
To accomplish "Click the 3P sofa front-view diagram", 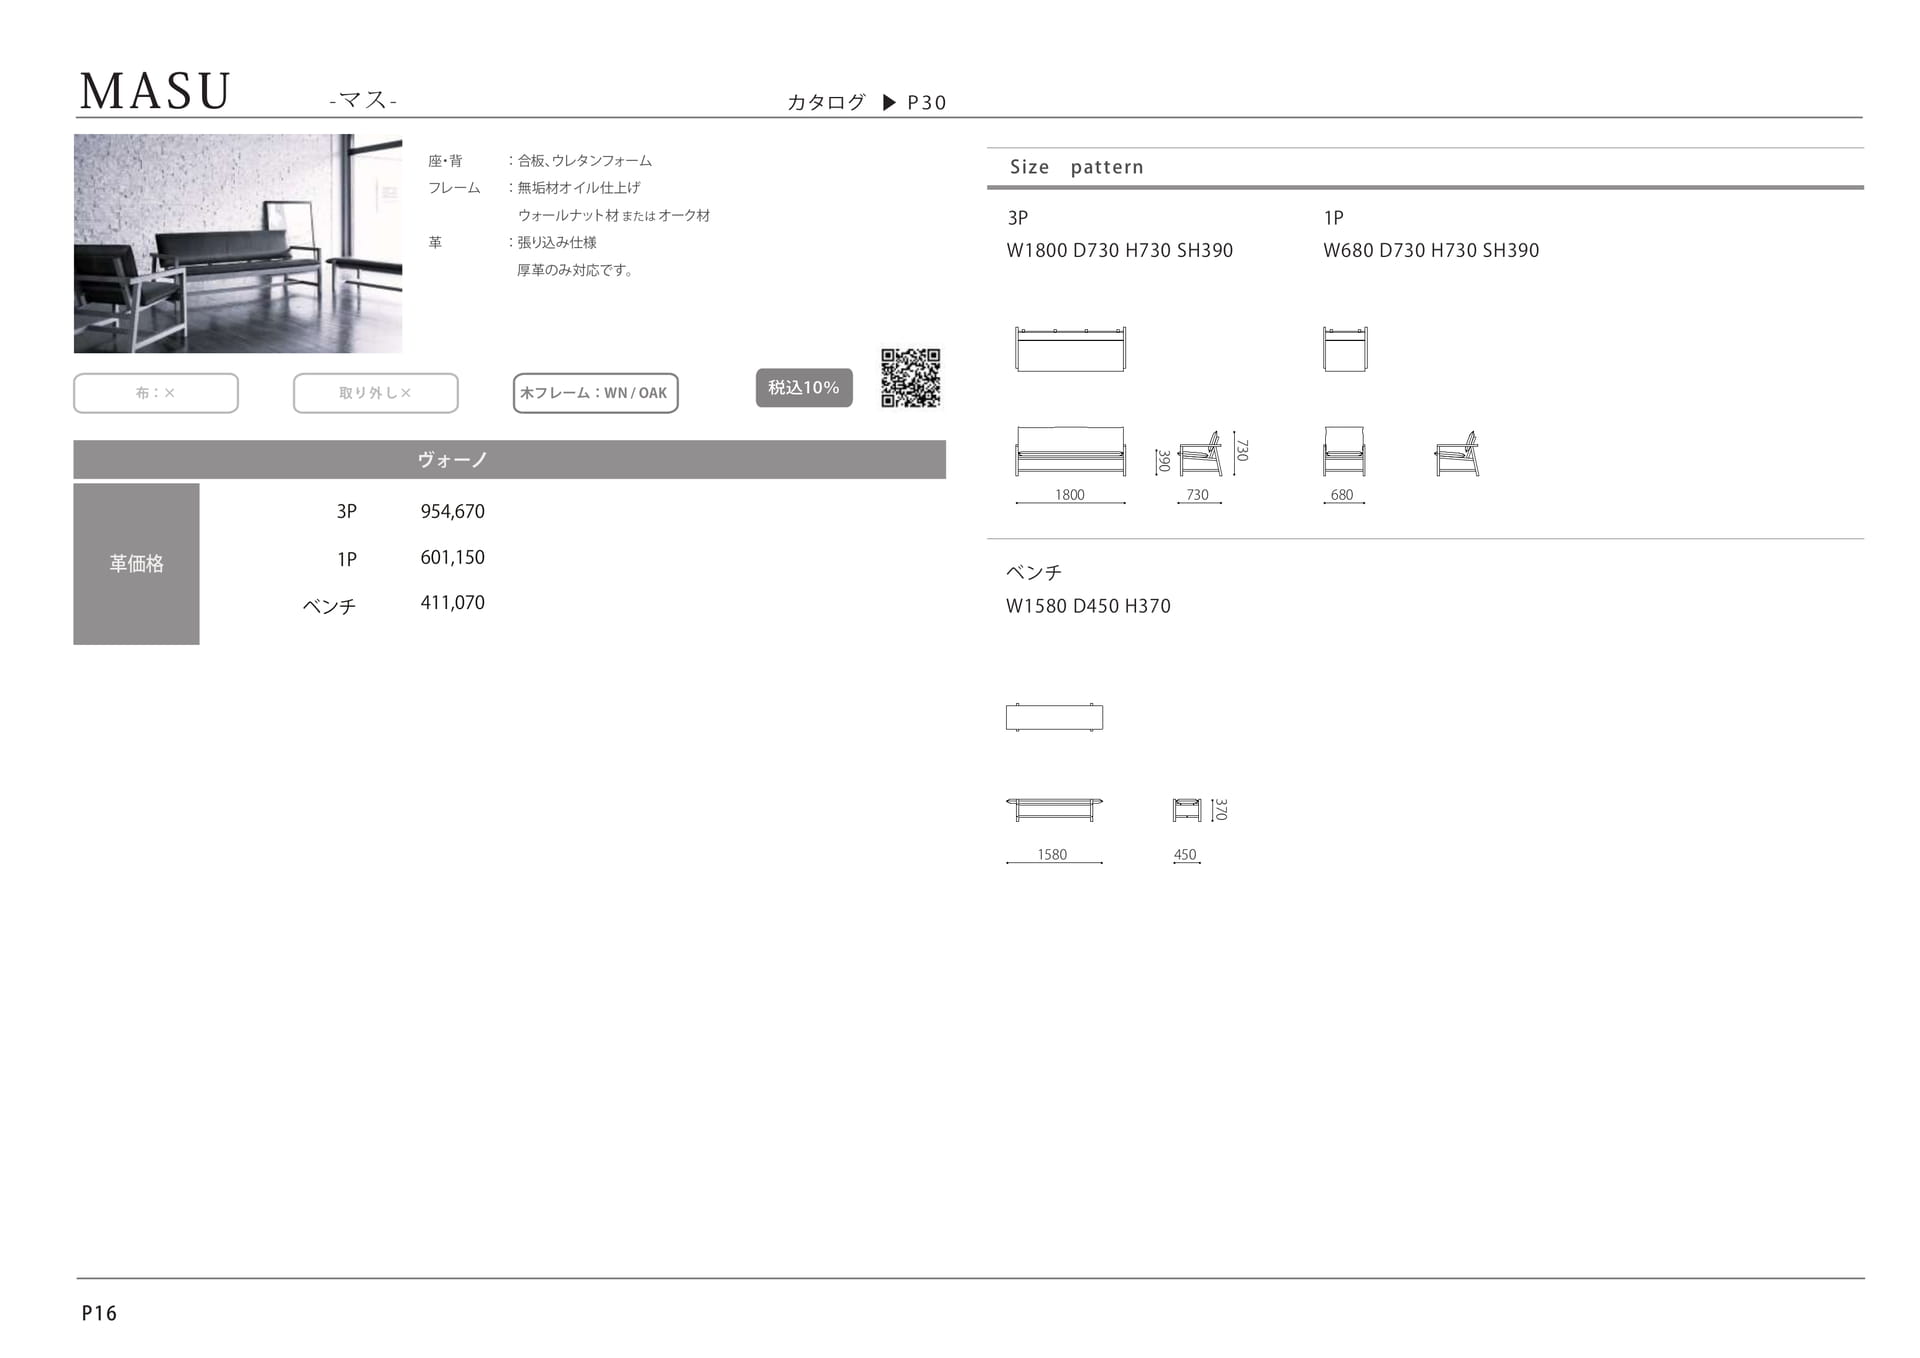I will pos(1070,450).
